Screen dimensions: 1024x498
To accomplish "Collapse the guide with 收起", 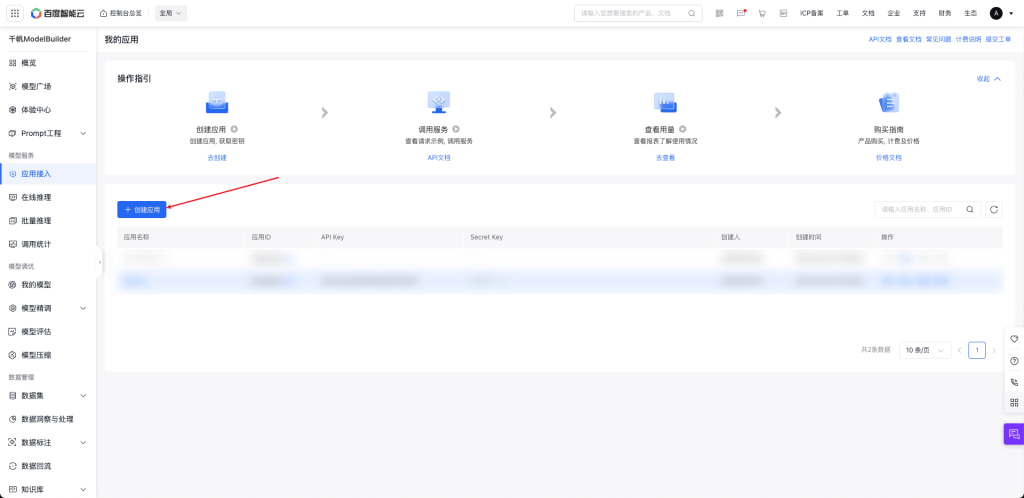I will coord(988,78).
